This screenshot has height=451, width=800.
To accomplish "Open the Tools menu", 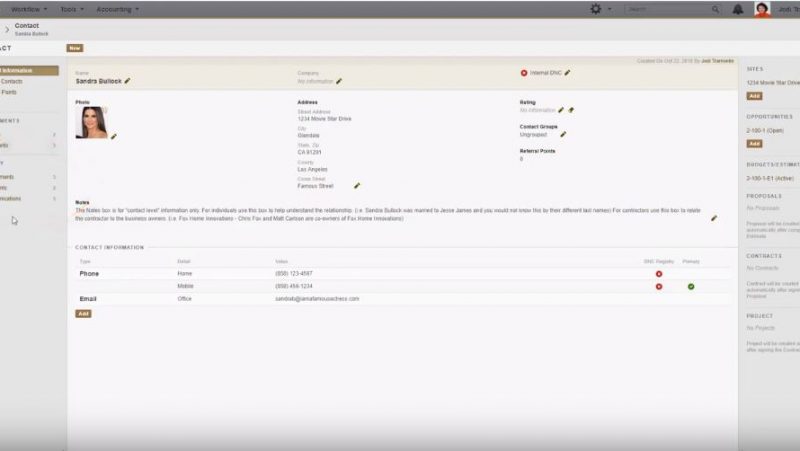I will point(71,9).
